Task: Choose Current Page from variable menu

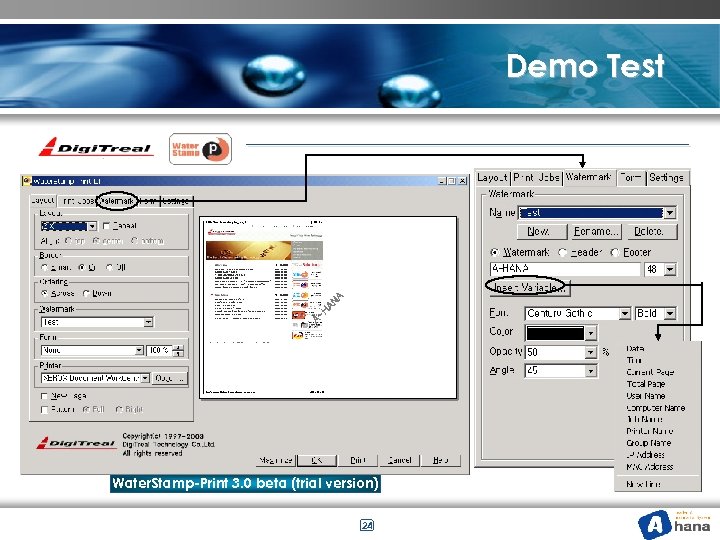Action: click(650, 372)
